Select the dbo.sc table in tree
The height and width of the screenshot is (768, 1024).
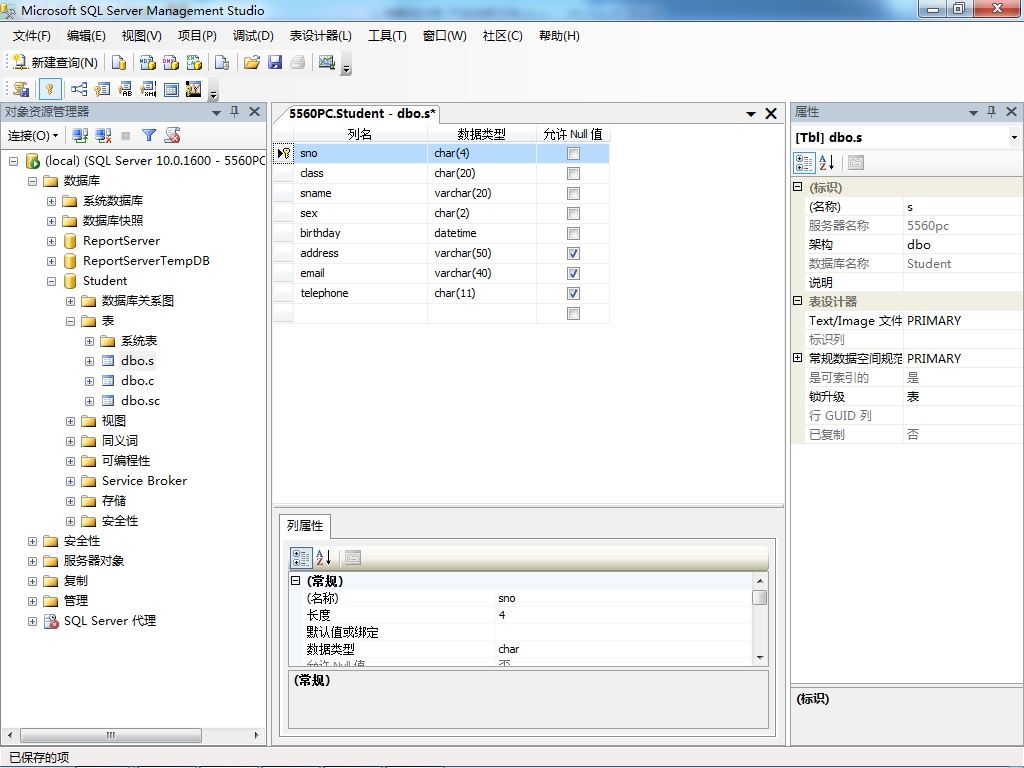[x=140, y=401]
